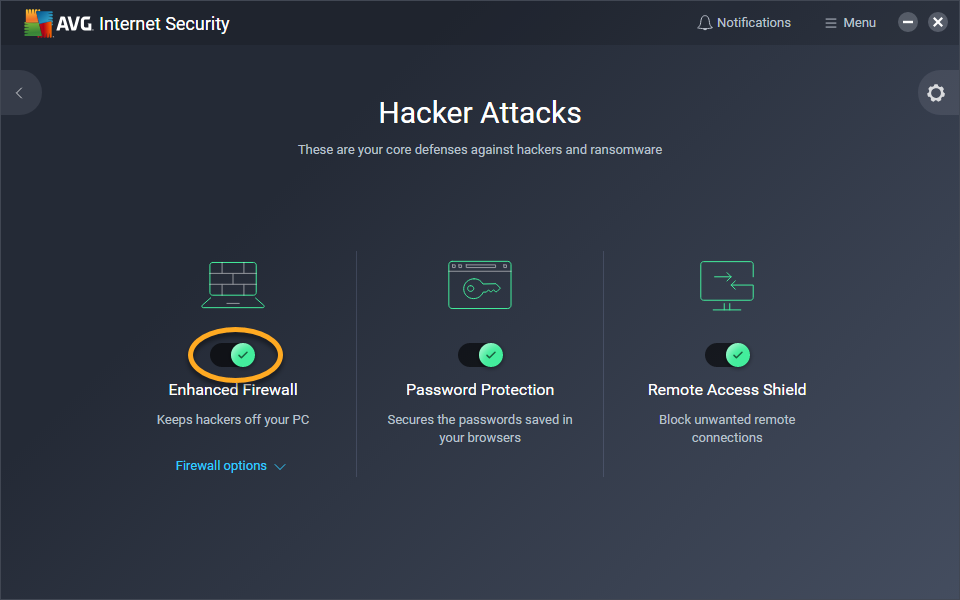The height and width of the screenshot is (600, 960).
Task: Go back using the left arrow
Action: 19,93
